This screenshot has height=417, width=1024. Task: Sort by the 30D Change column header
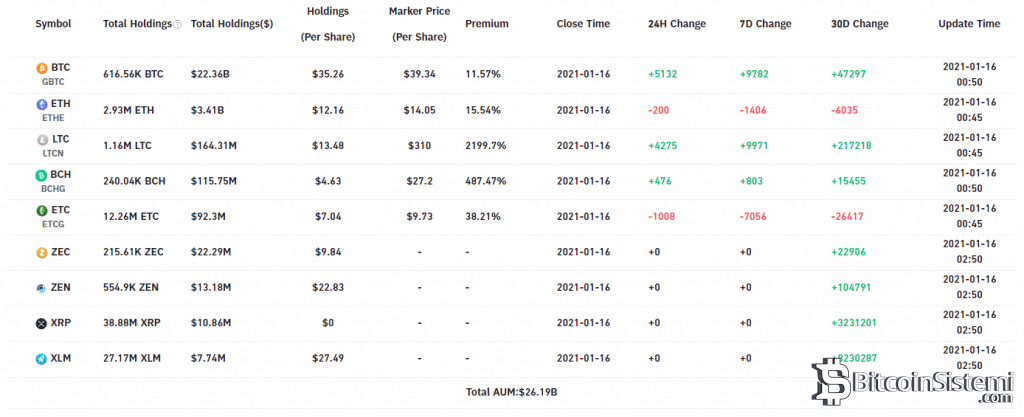859,23
